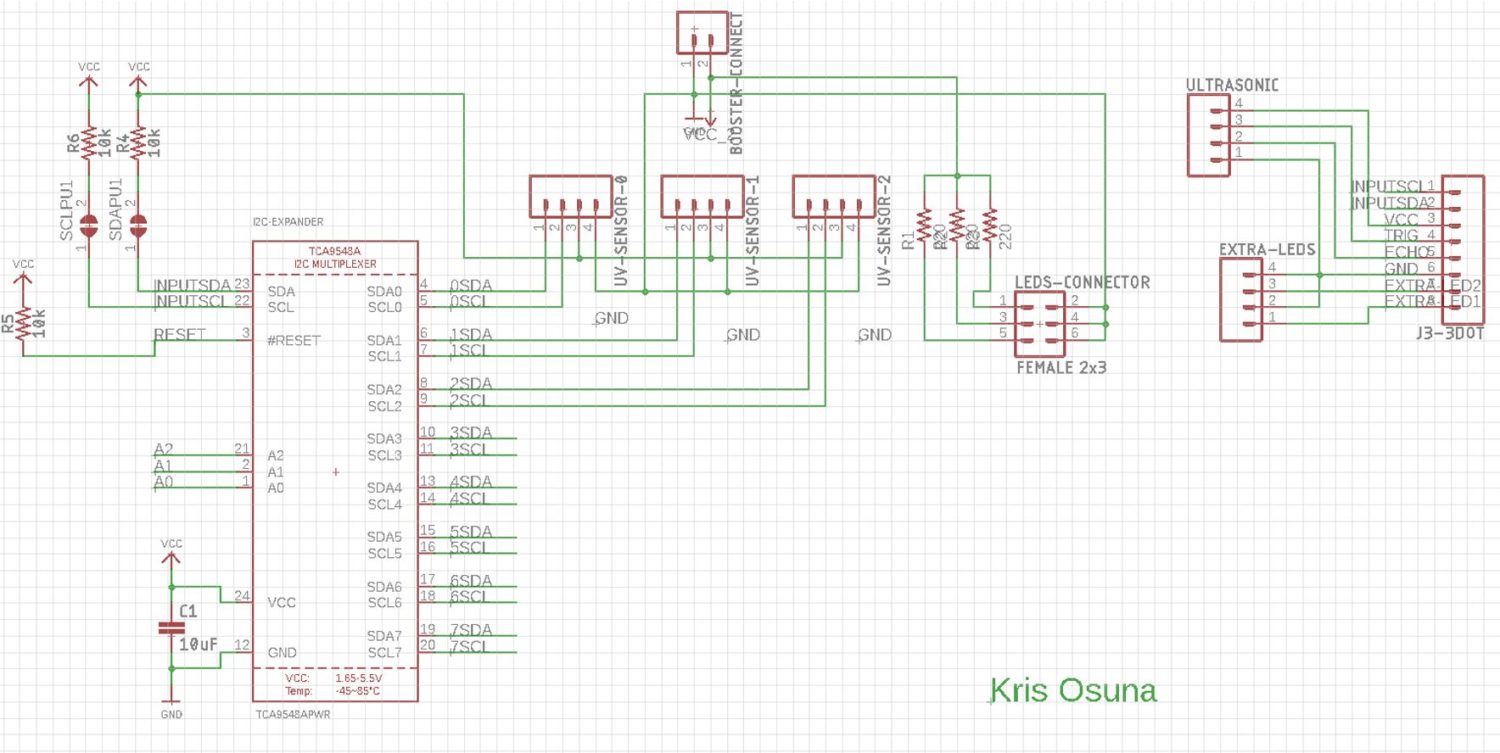Viewport: 1500px width, 753px height.
Task: Select the 10k resistor R5
Action: point(25,325)
